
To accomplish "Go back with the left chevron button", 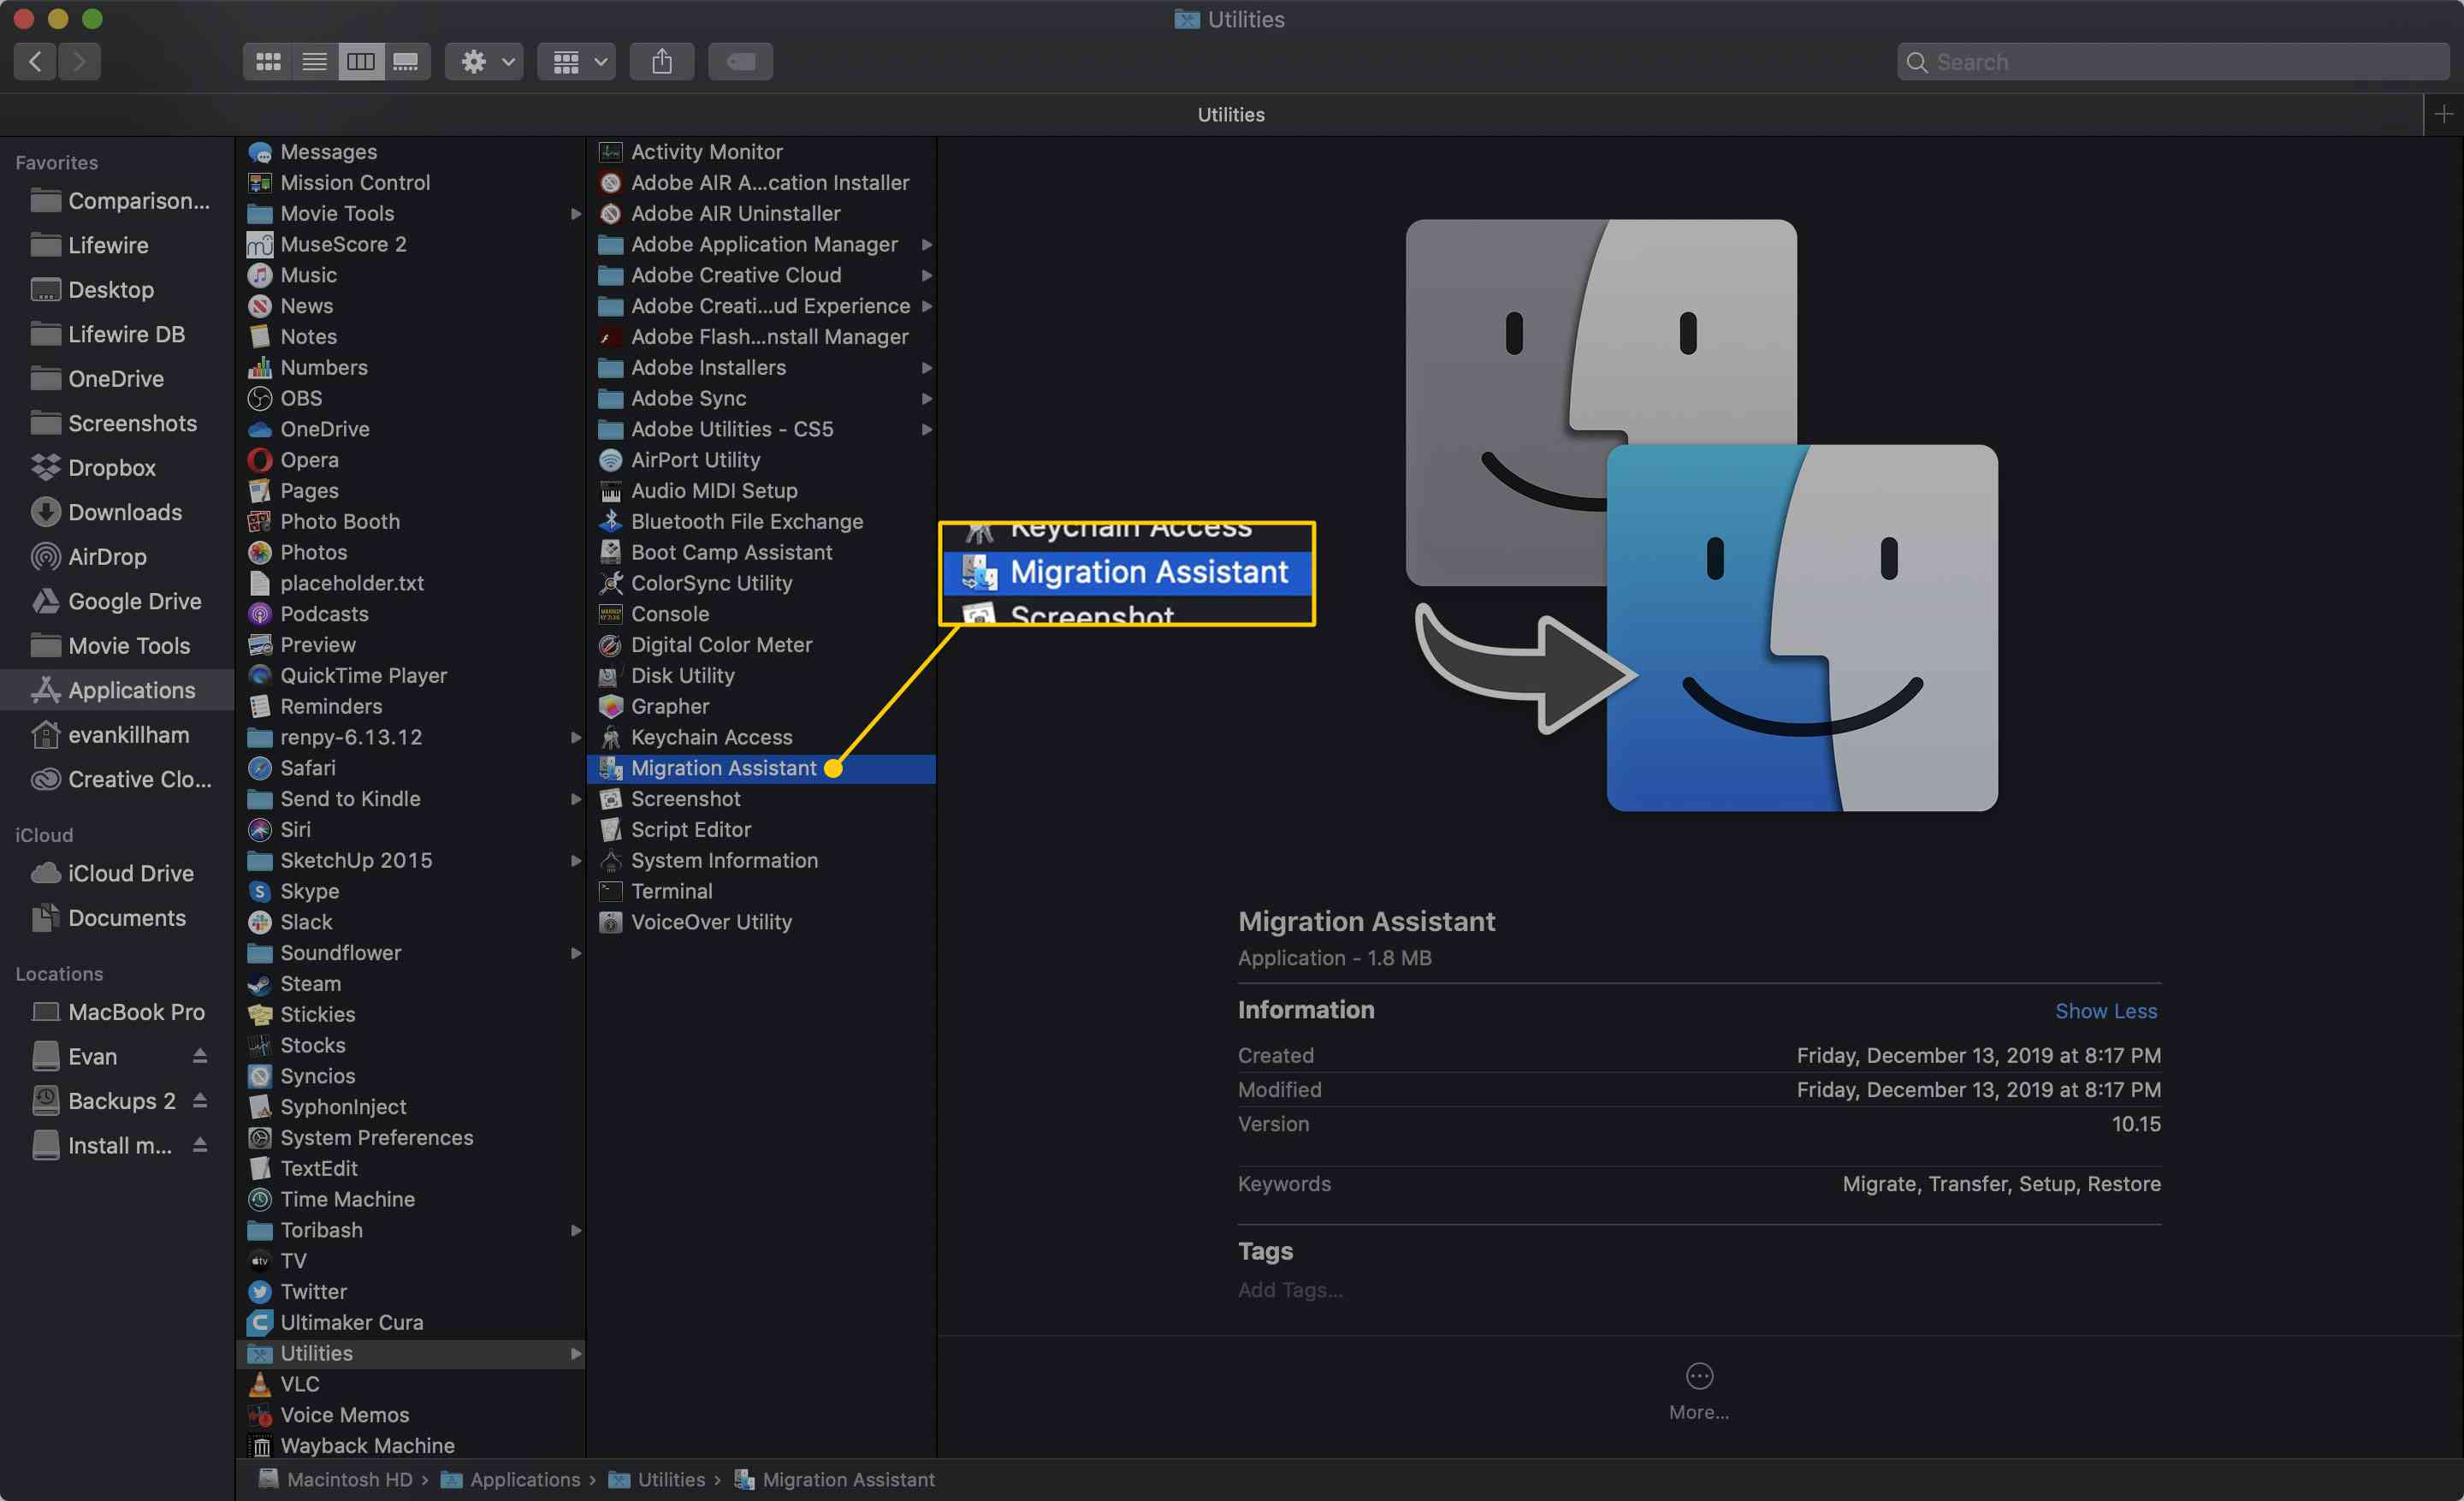I will 35,62.
